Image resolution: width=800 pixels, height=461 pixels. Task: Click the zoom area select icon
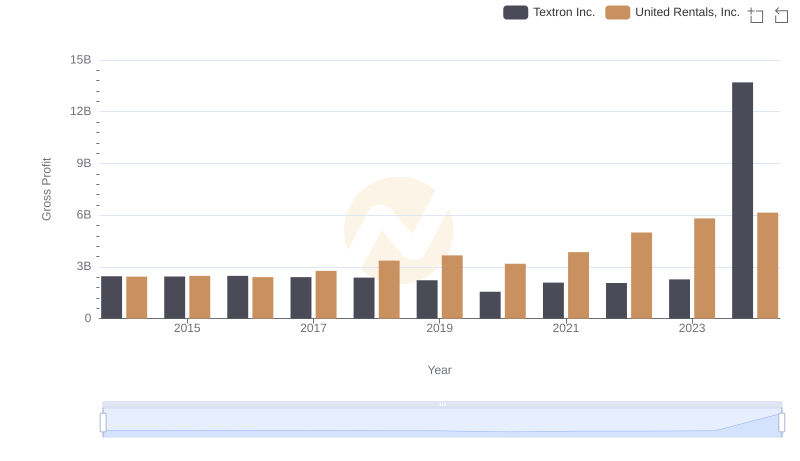point(756,15)
